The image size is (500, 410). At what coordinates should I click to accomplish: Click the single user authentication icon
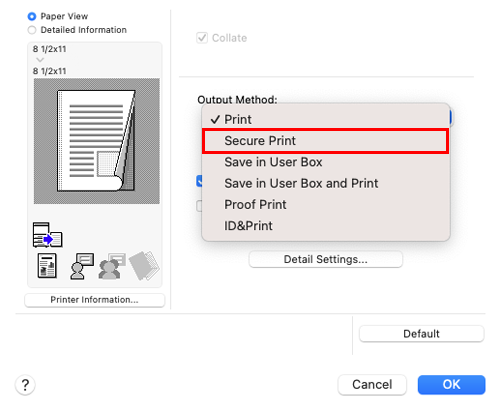coord(82,266)
